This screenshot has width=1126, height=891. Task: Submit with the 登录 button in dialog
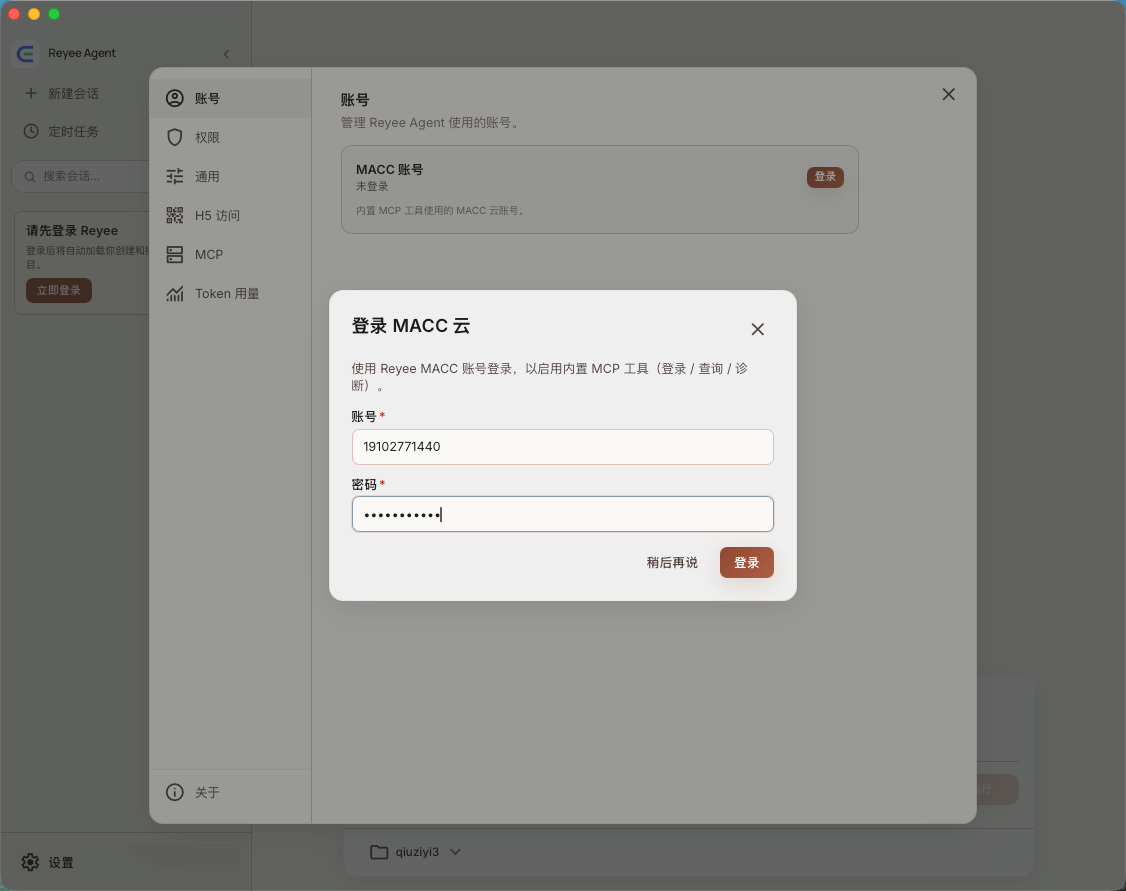[747, 562]
